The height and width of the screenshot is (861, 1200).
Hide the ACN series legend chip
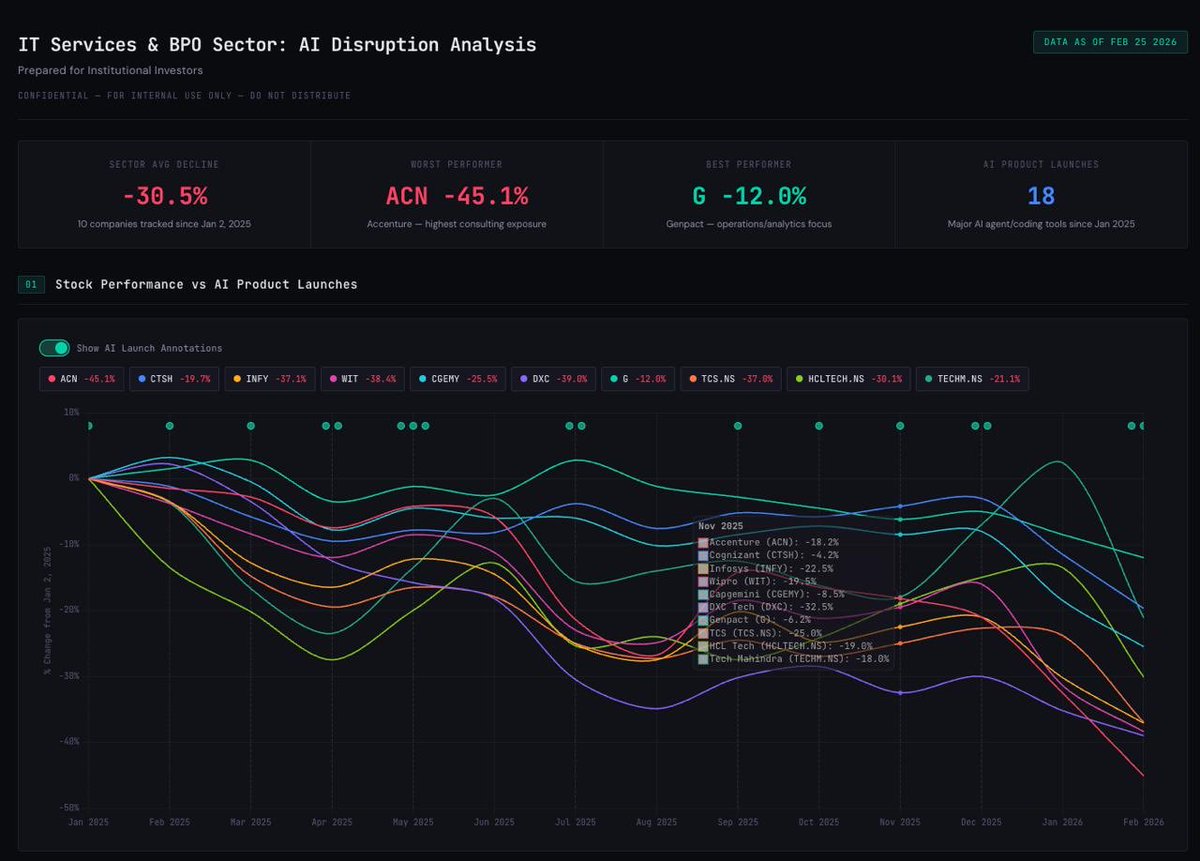point(81,379)
